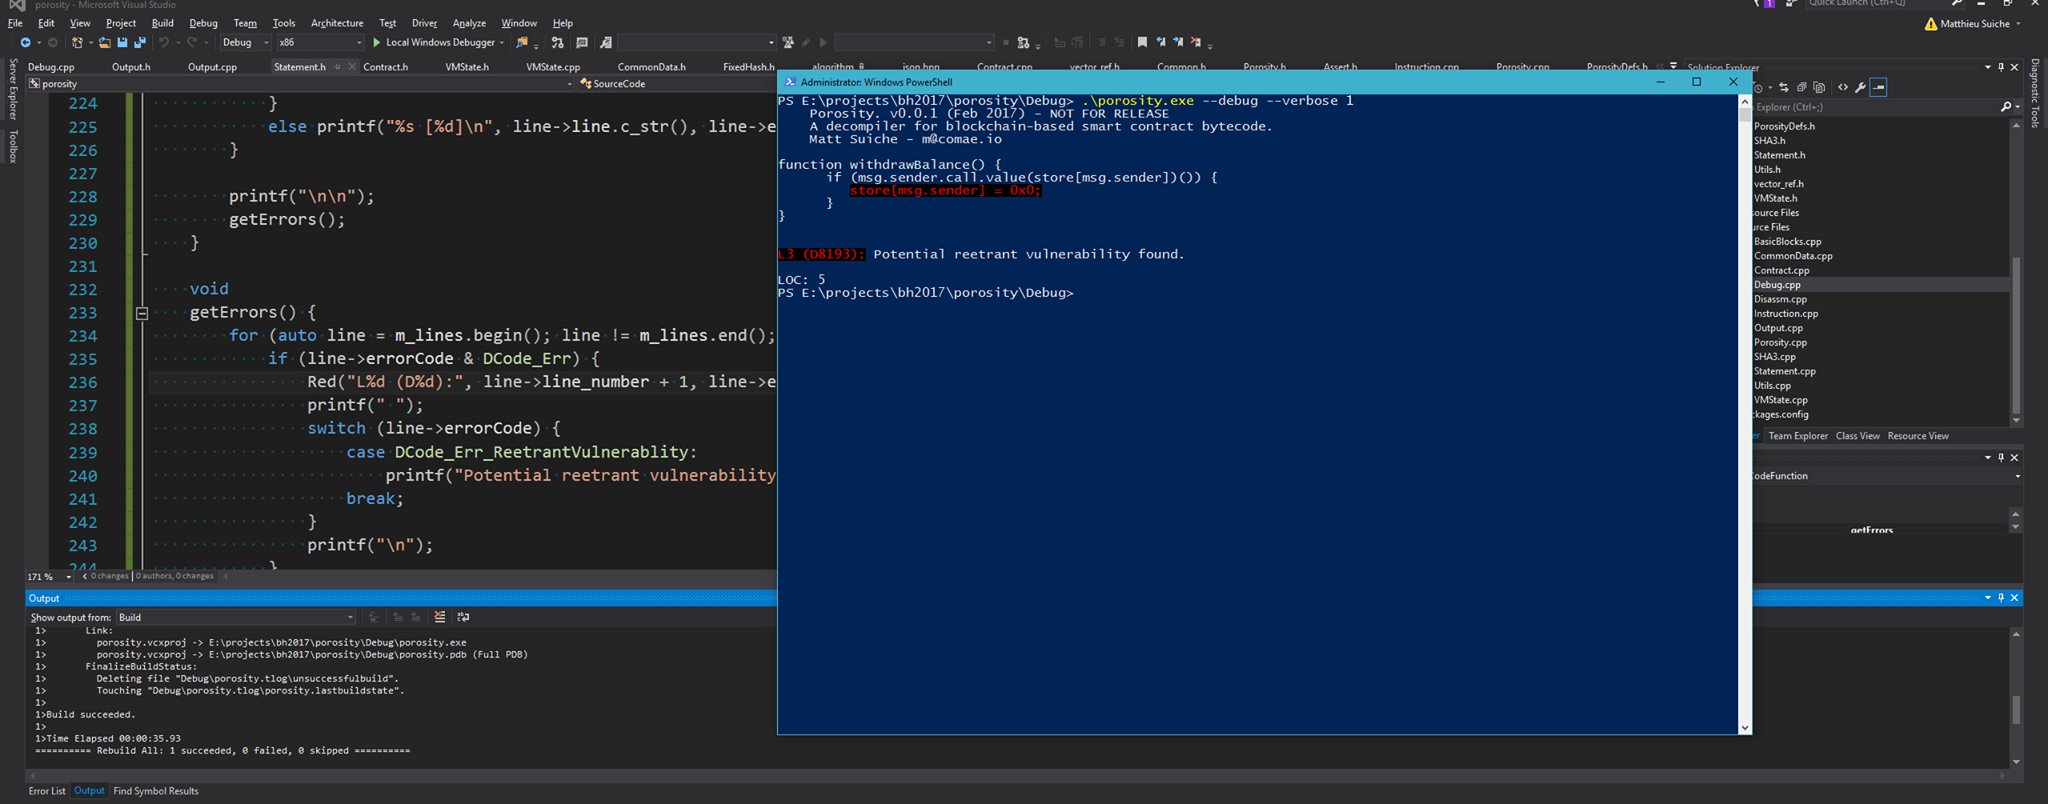
Task: Open Show output from Build dropdown
Action: click(x=236, y=617)
